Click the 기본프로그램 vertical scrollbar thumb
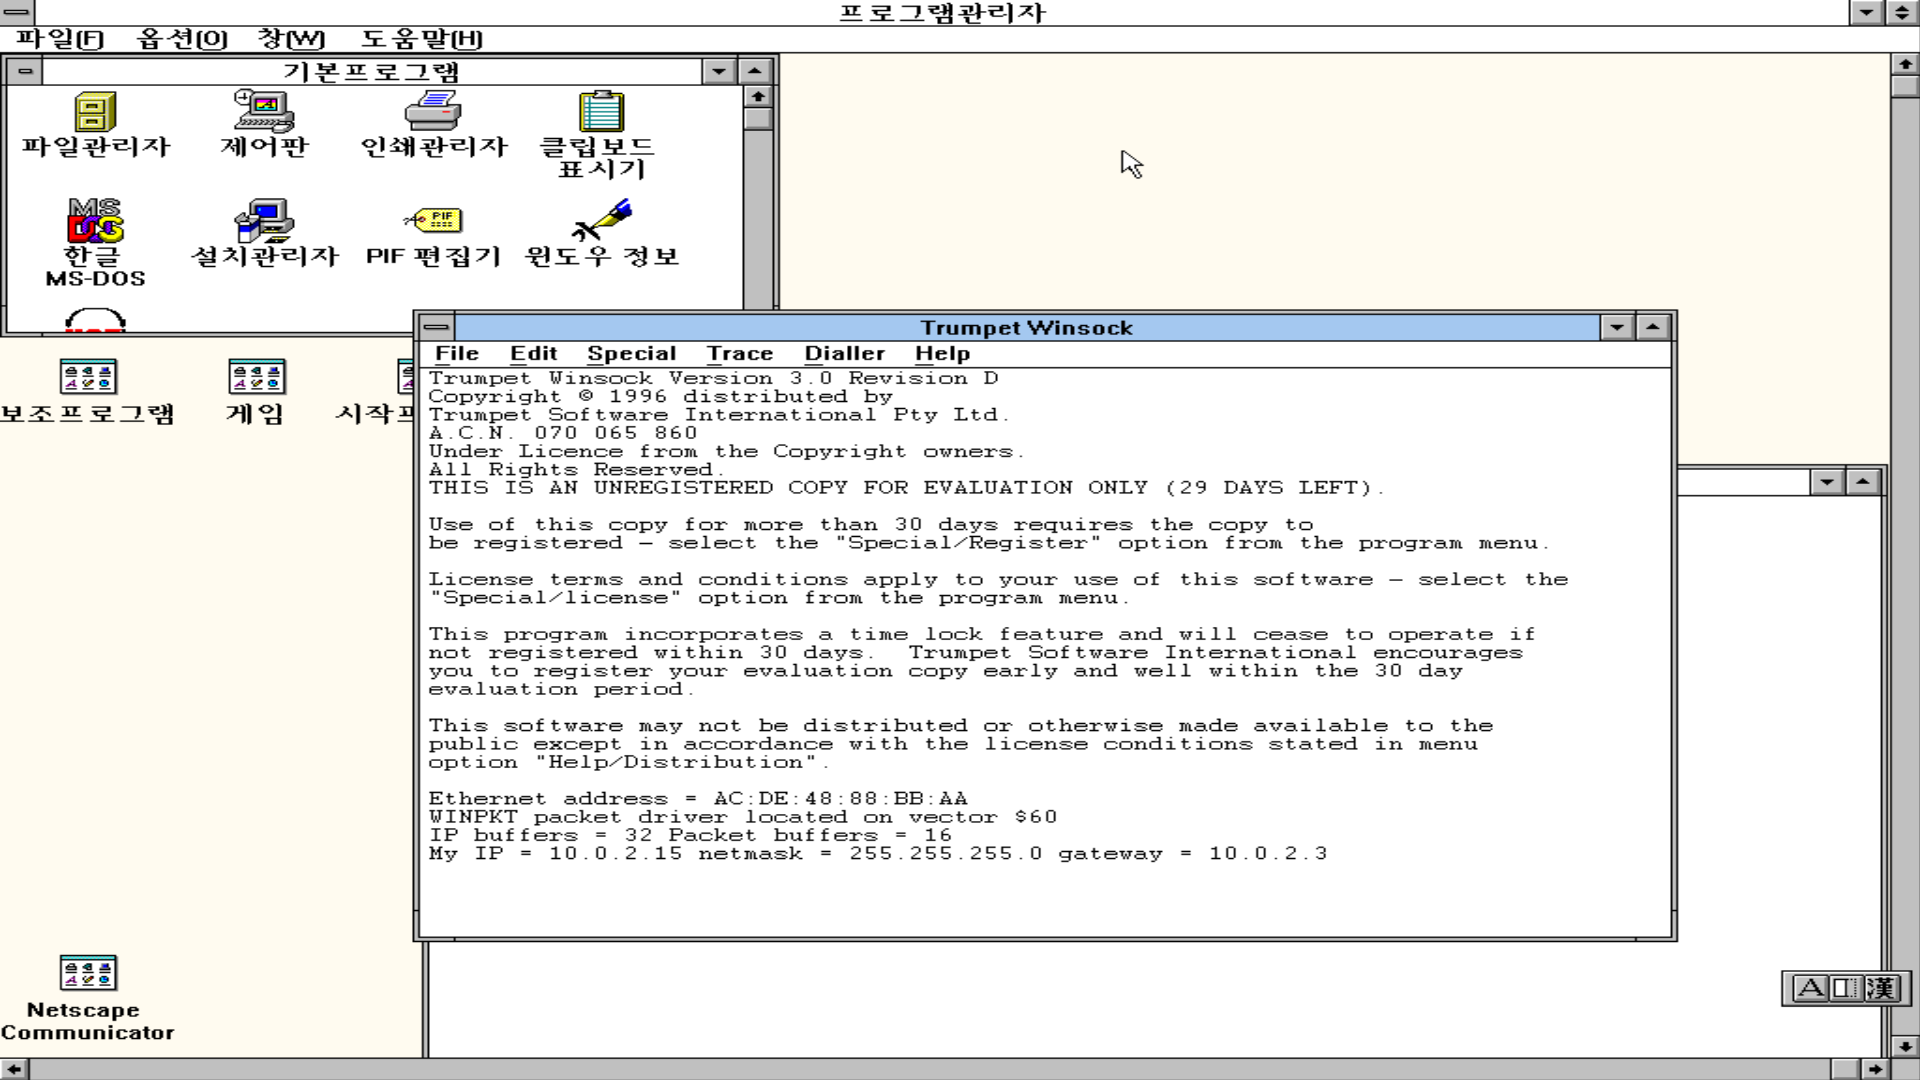Image resolution: width=1920 pixels, height=1080 pixels. click(x=758, y=119)
